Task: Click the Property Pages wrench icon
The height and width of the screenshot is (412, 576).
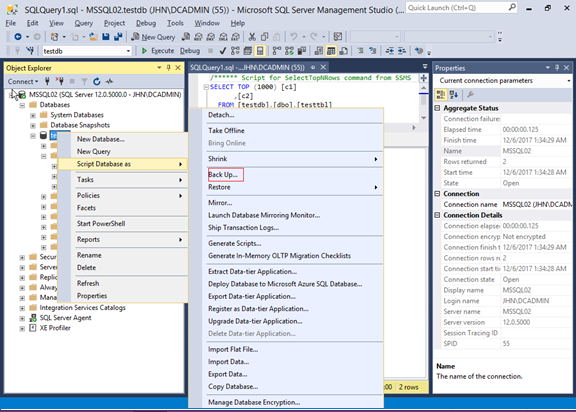Action: (x=470, y=95)
